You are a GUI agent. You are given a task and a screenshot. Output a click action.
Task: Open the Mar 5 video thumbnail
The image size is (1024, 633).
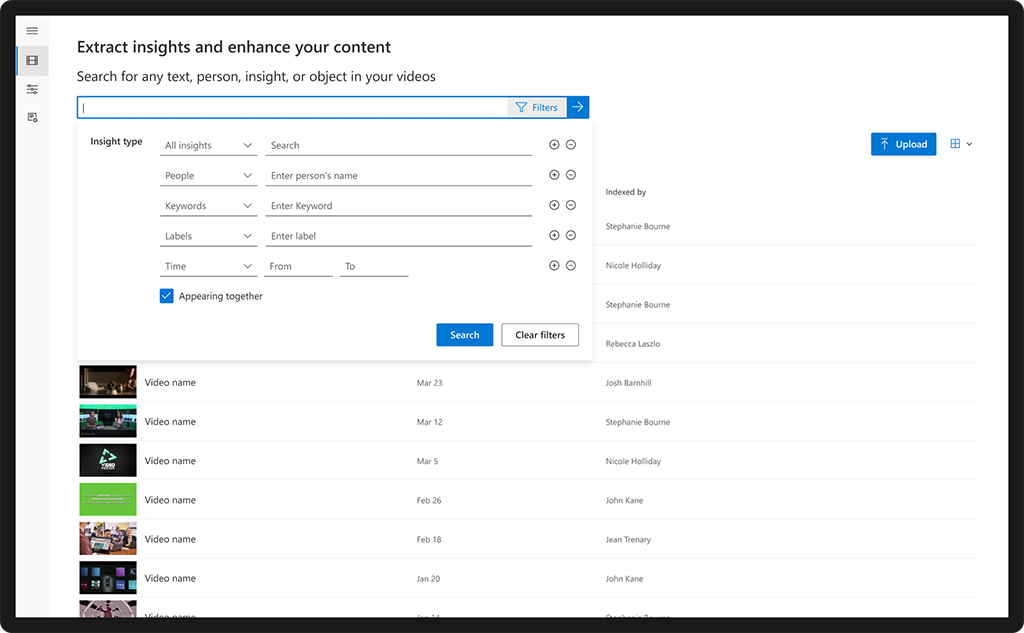107,460
